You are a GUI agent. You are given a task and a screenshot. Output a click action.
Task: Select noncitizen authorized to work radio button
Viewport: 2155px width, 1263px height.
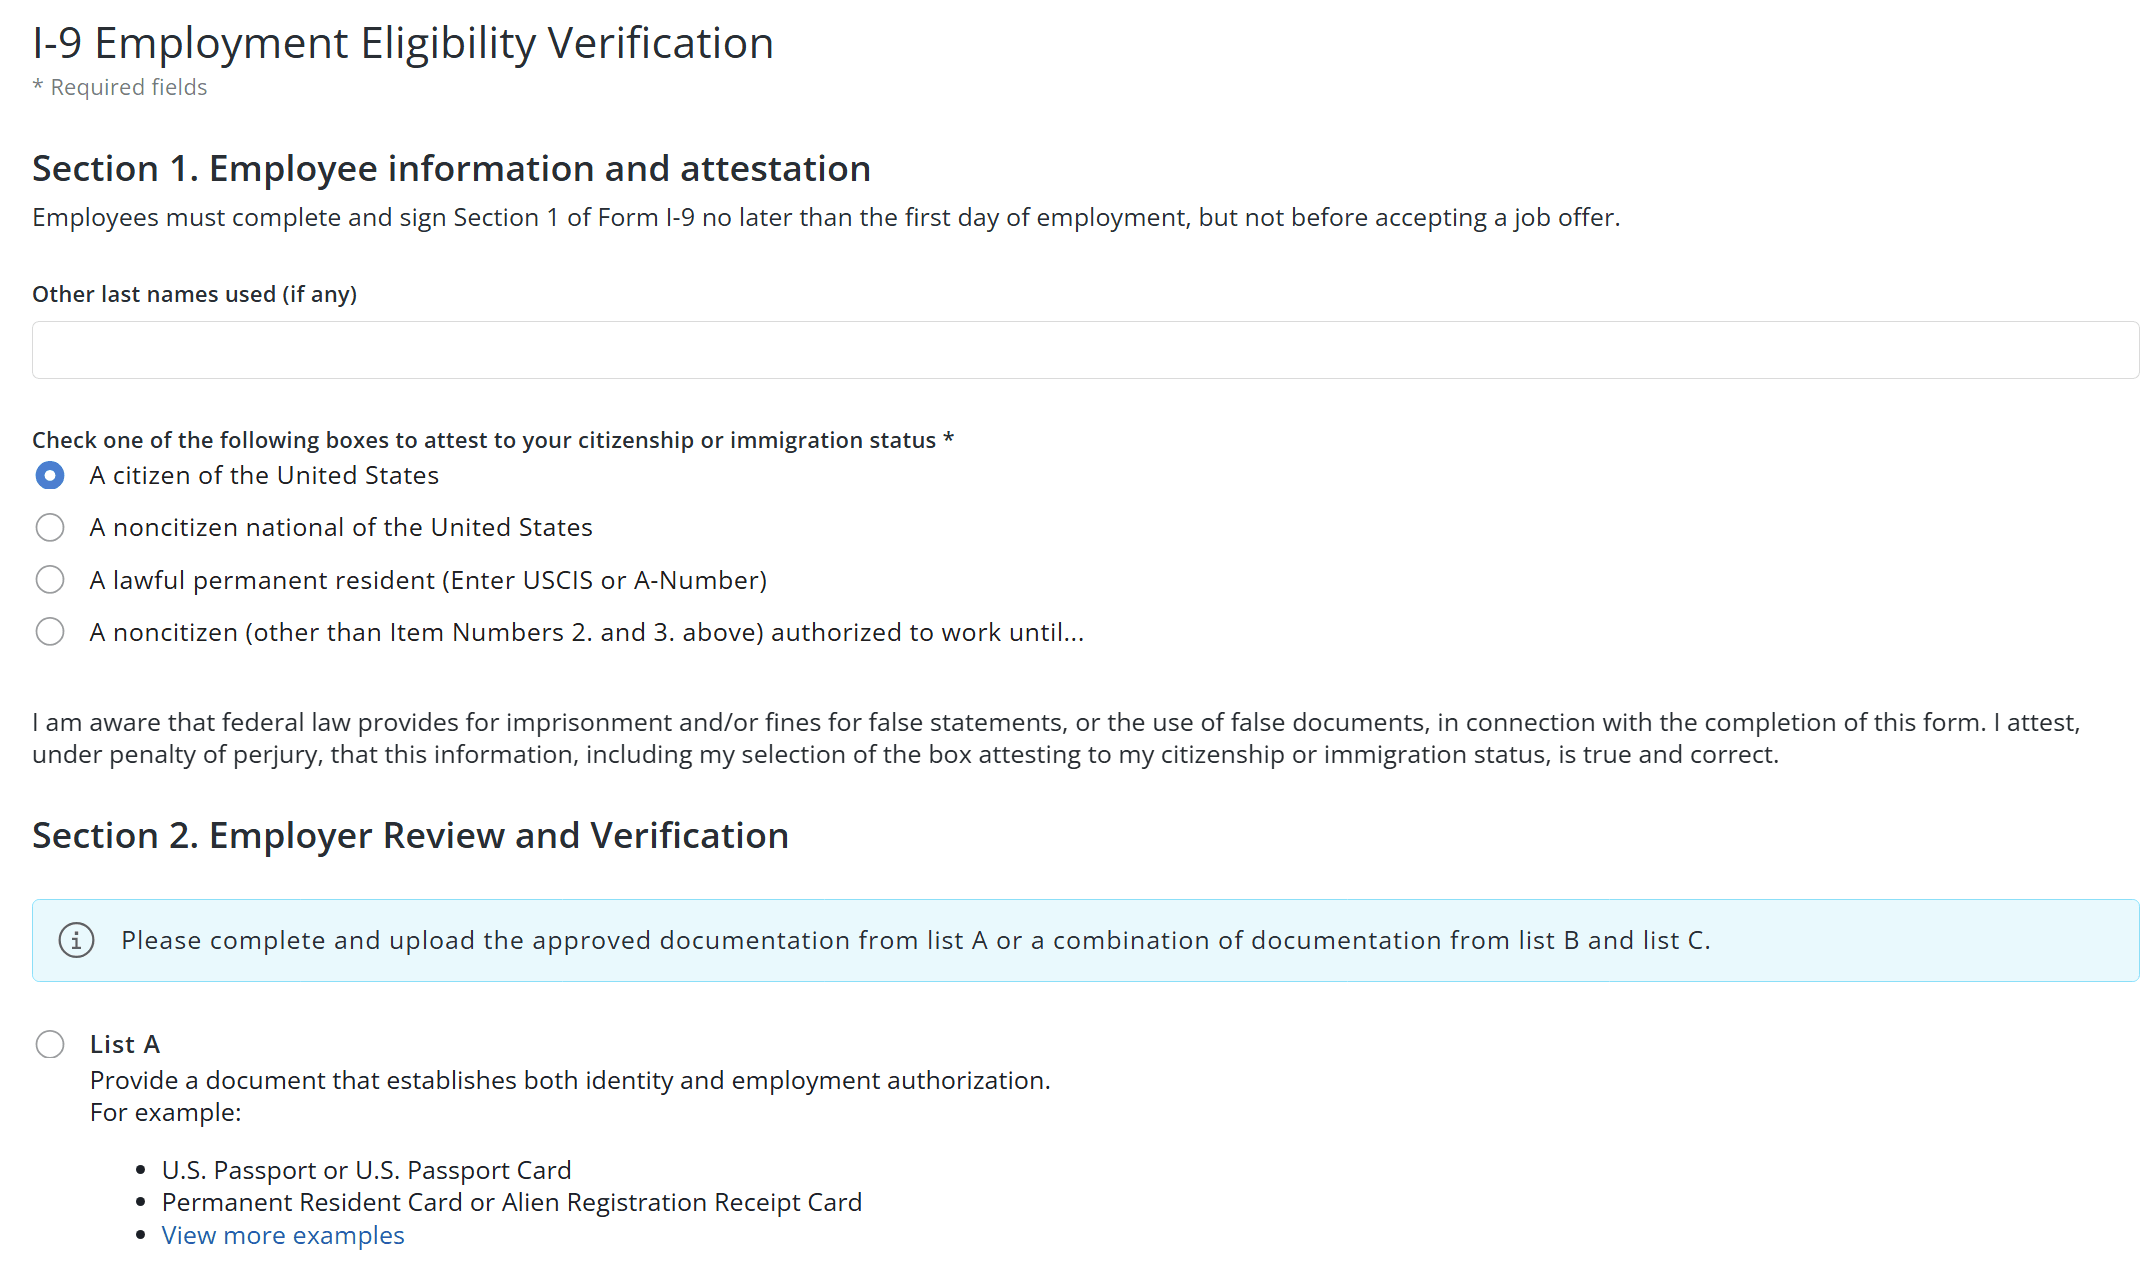pyautogui.click(x=50, y=632)
